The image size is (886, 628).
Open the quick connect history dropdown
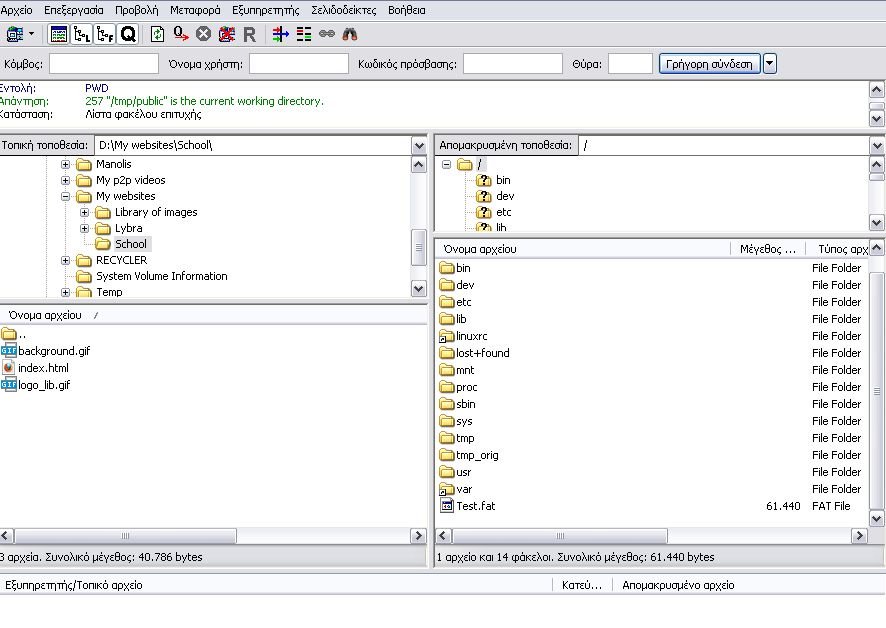[x=770, y=64]
